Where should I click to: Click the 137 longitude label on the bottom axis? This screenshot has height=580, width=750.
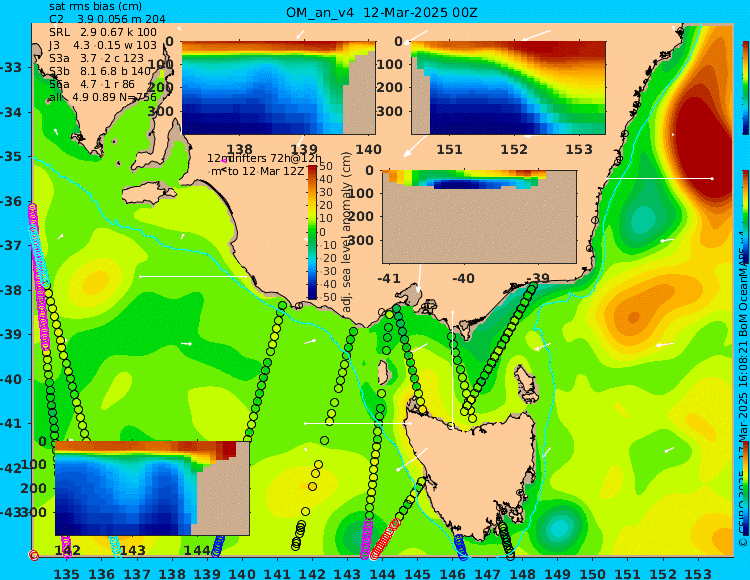(x=137, y=573)
